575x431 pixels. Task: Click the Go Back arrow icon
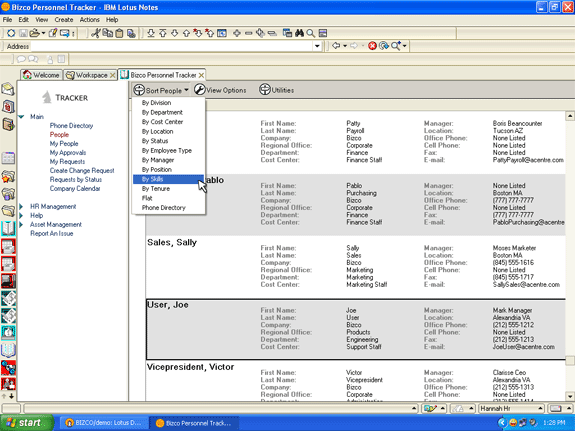coord(336,46)
